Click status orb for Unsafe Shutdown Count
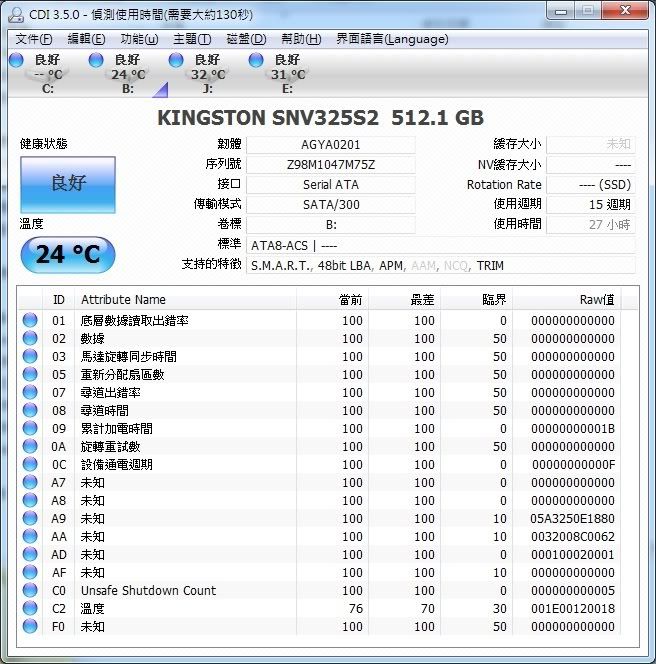Image resolution: width=656 pixels, height=664 pixels. [x=30, y=590]
